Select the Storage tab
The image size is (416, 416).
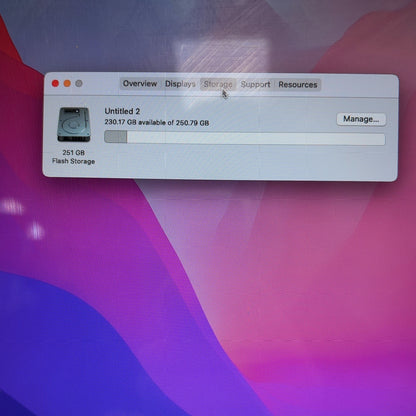click(218, 84)
